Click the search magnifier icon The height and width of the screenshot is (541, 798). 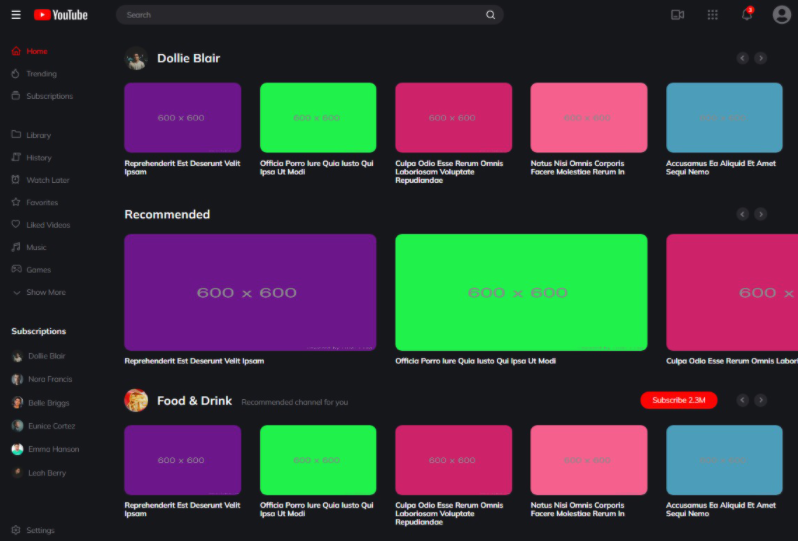tap(490, 15)
